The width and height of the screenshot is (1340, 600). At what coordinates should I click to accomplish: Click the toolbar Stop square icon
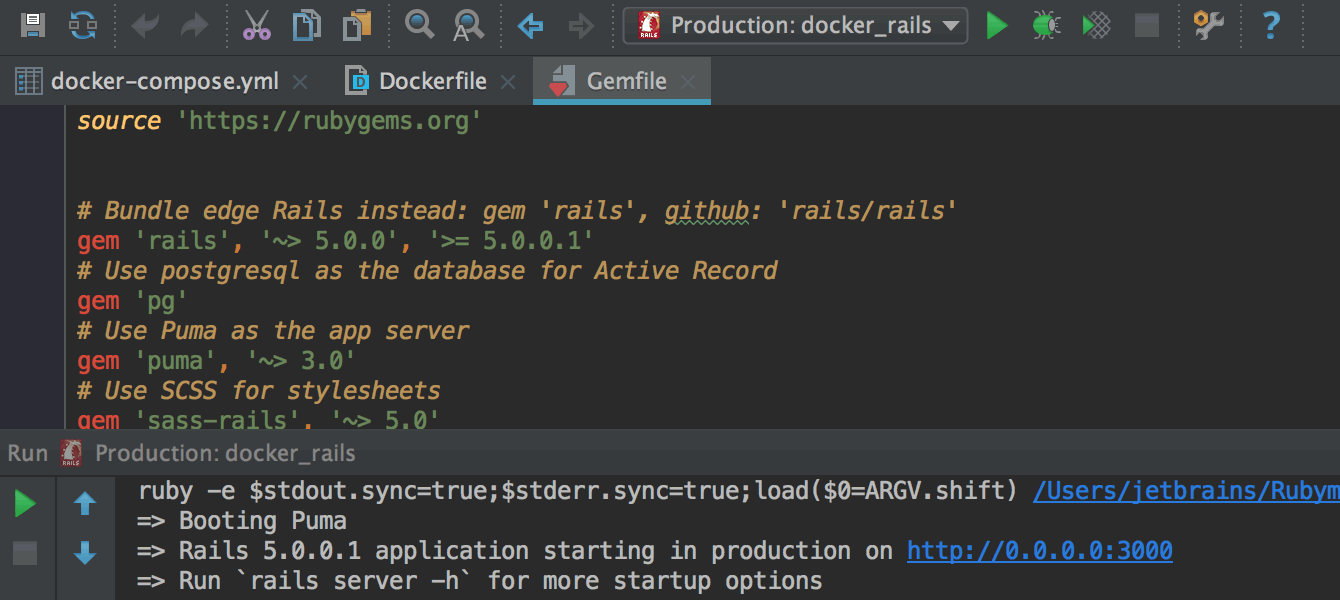tap(1147, 25)
